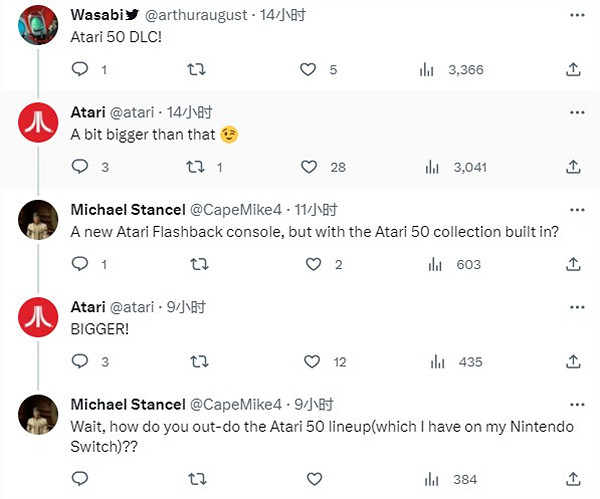Click Atari logo avatar on first reply
This screenshot has width=600, height=499.
[x=39, y=124]
